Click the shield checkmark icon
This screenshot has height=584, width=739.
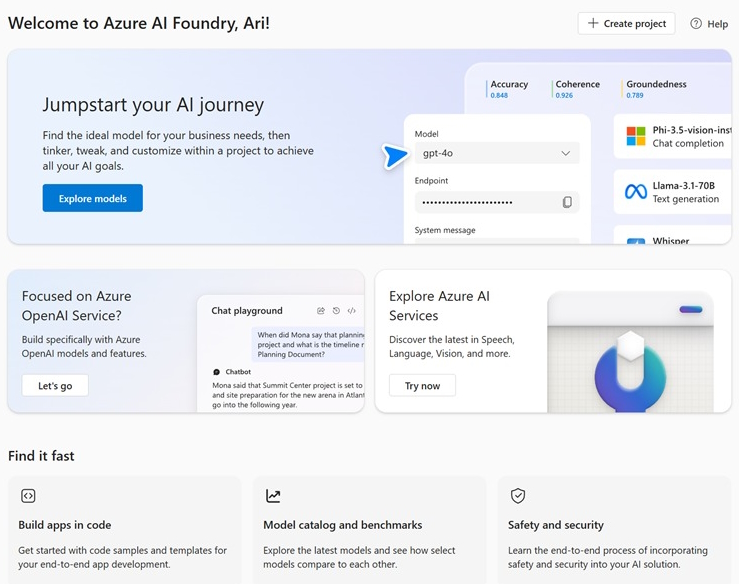[518, 496]
